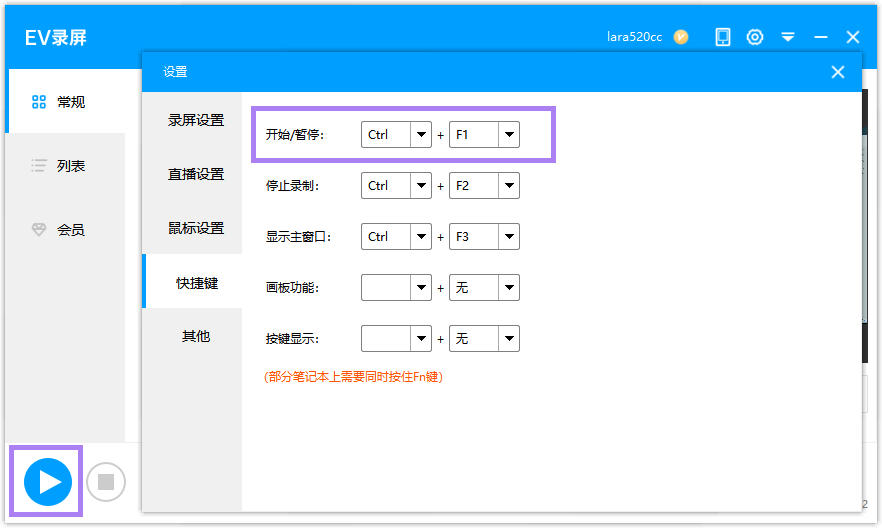Open the mobile device icon in title bar
Image resolution: width=882 pixels, height=528 pixels.
tap(723, 37)
